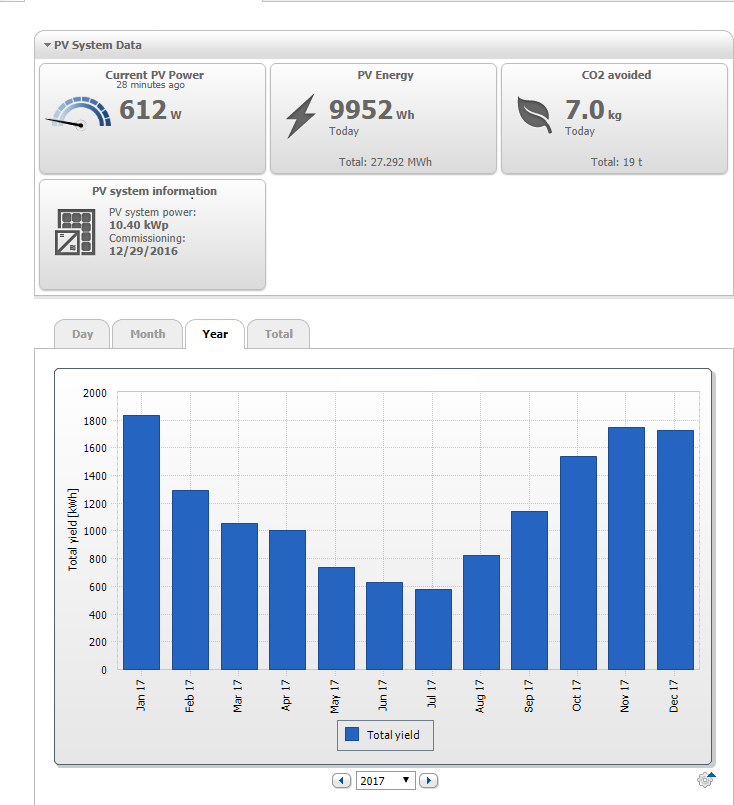
Task: Click the solar panel system information icon
Action: pos(75,231)
